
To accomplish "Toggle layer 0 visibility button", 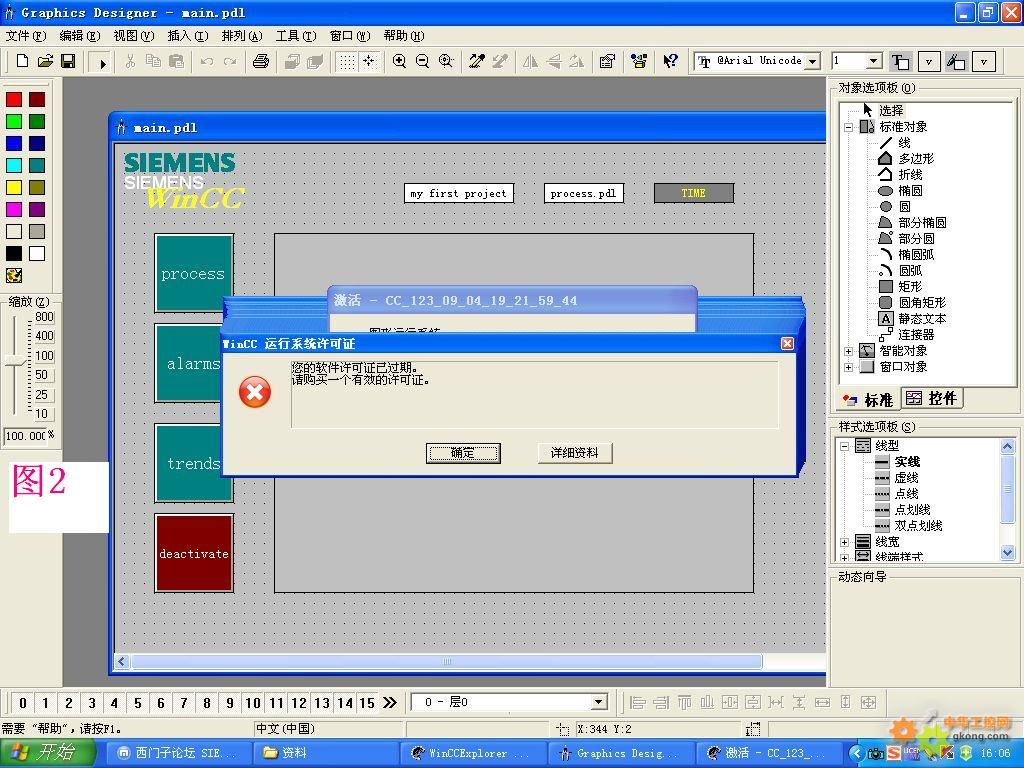I will point(23,703).
